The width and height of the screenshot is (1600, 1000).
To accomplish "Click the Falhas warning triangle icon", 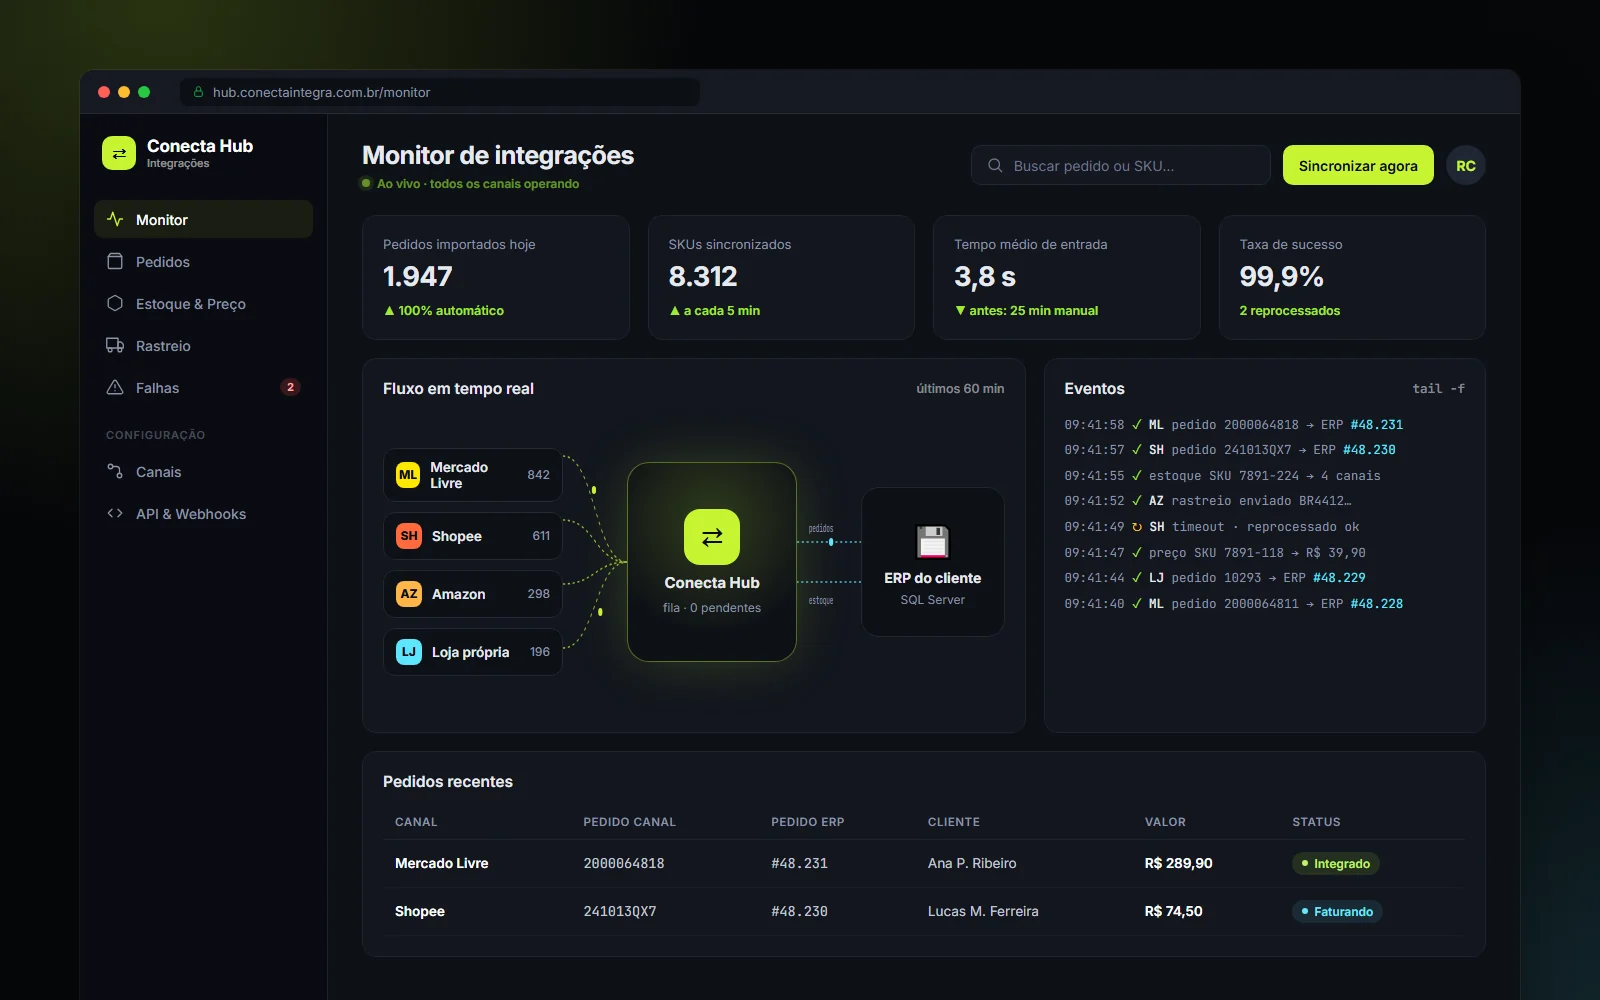I will tap(115, 387).
